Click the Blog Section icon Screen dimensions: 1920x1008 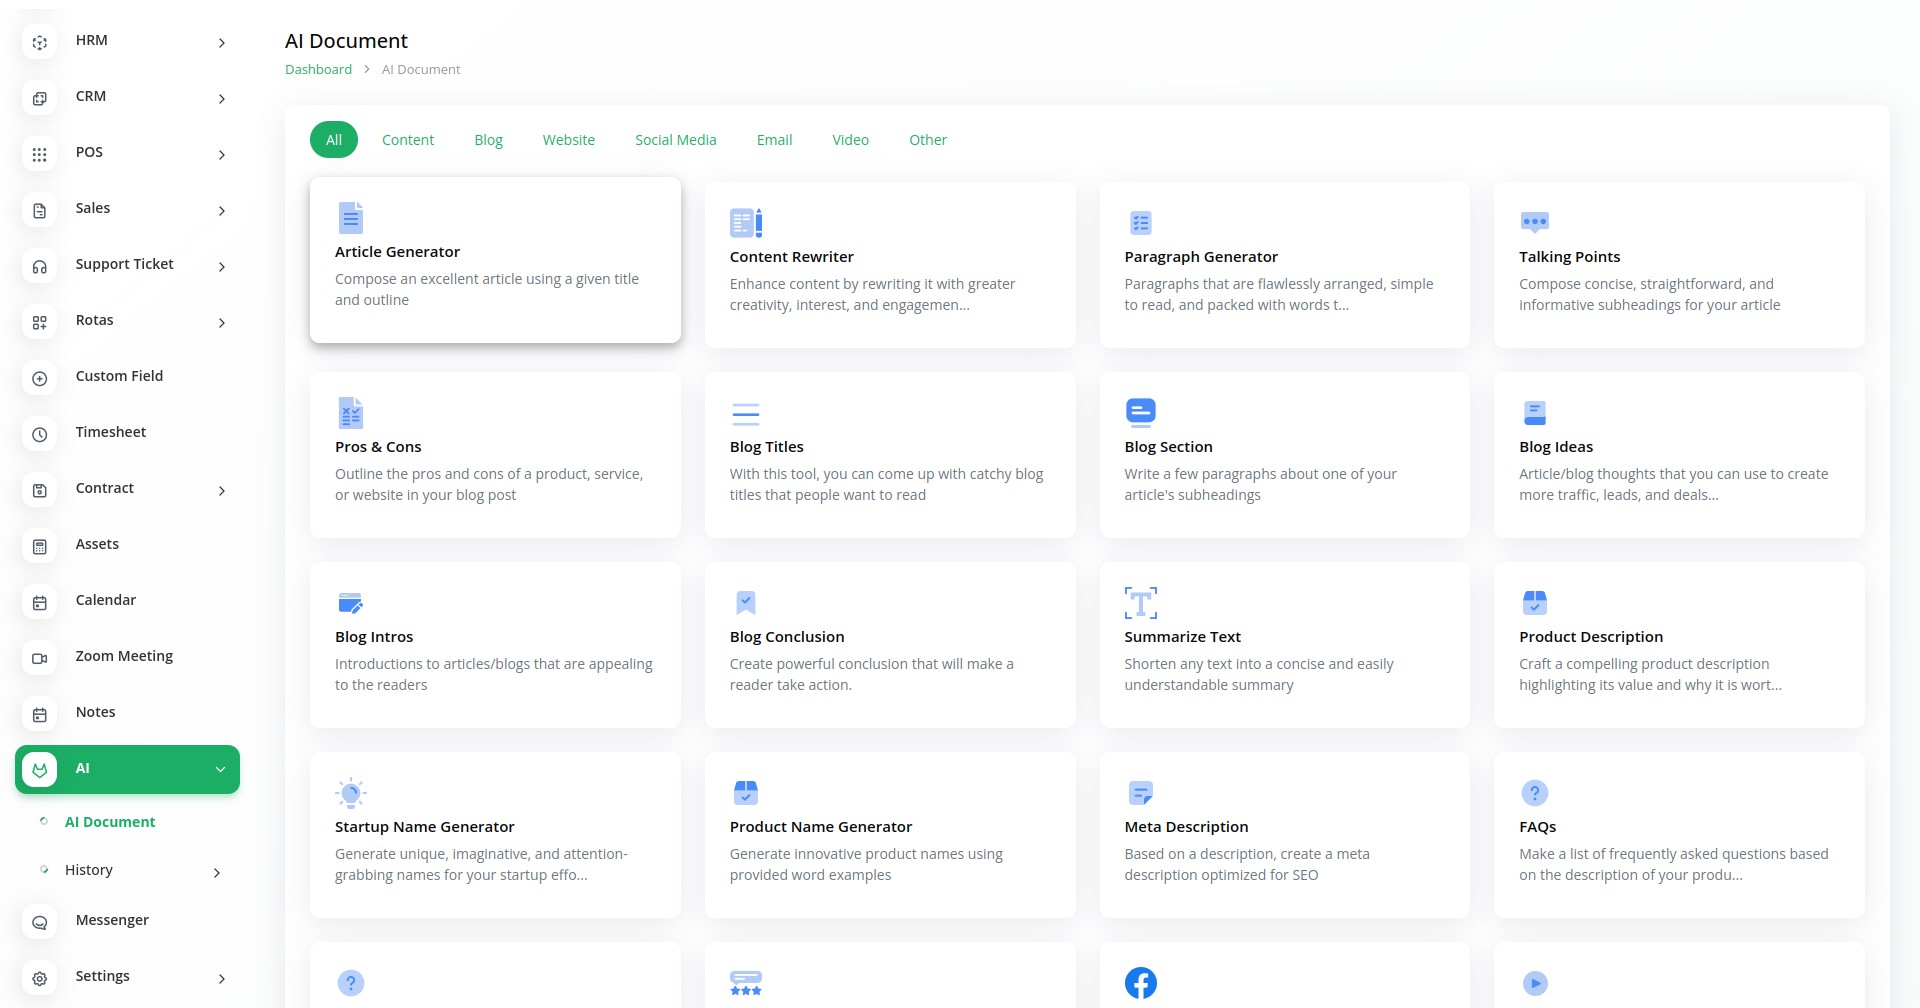(x=1141, y=412)
